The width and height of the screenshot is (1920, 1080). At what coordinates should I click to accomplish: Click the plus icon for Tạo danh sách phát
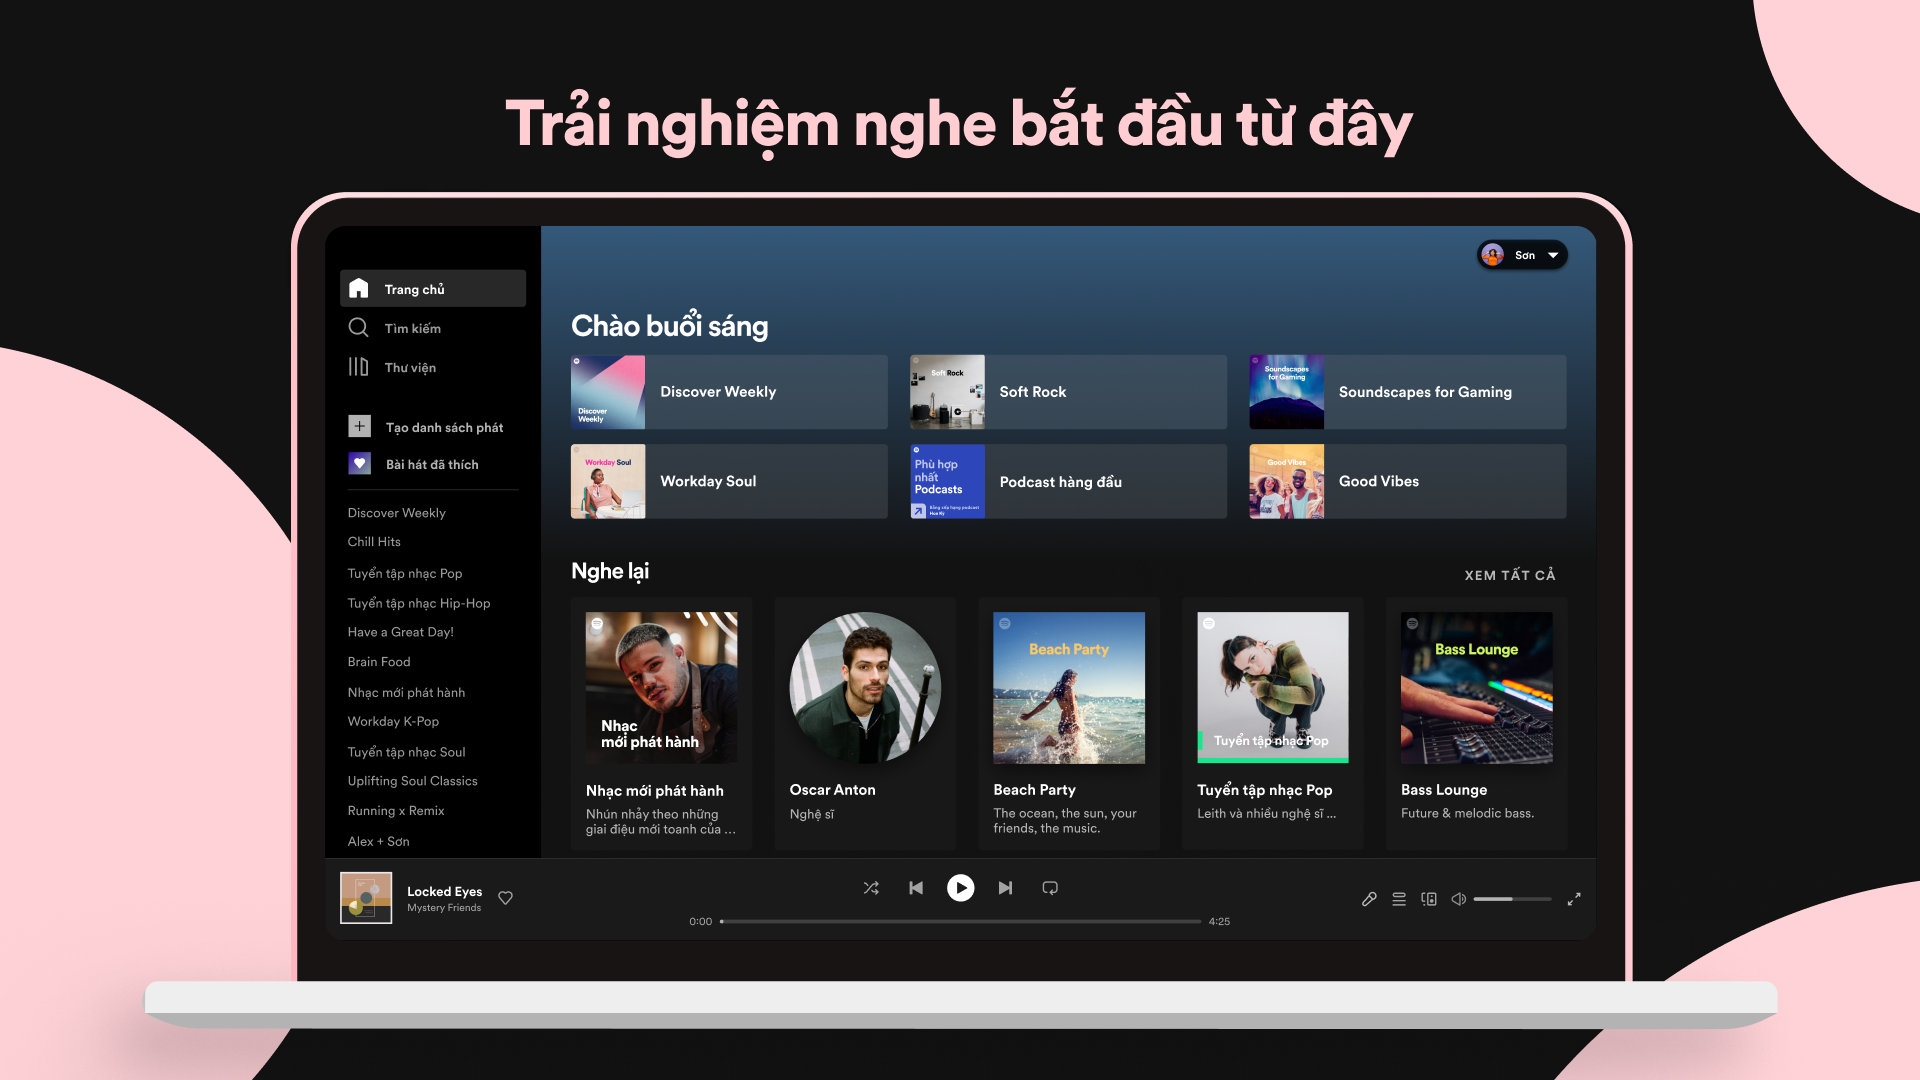(x=359, y=426)
